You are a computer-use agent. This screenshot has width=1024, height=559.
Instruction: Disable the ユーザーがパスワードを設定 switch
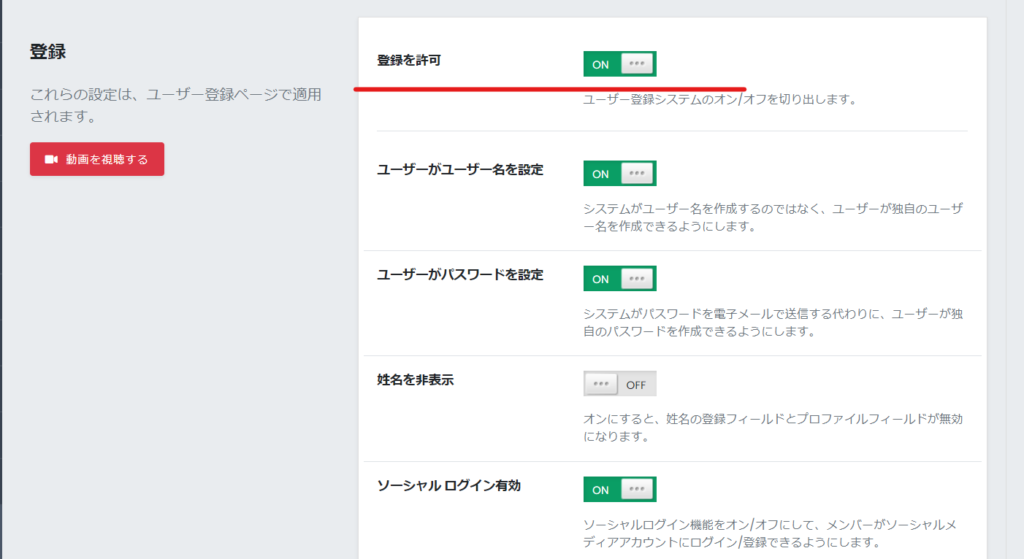[620, 279]
